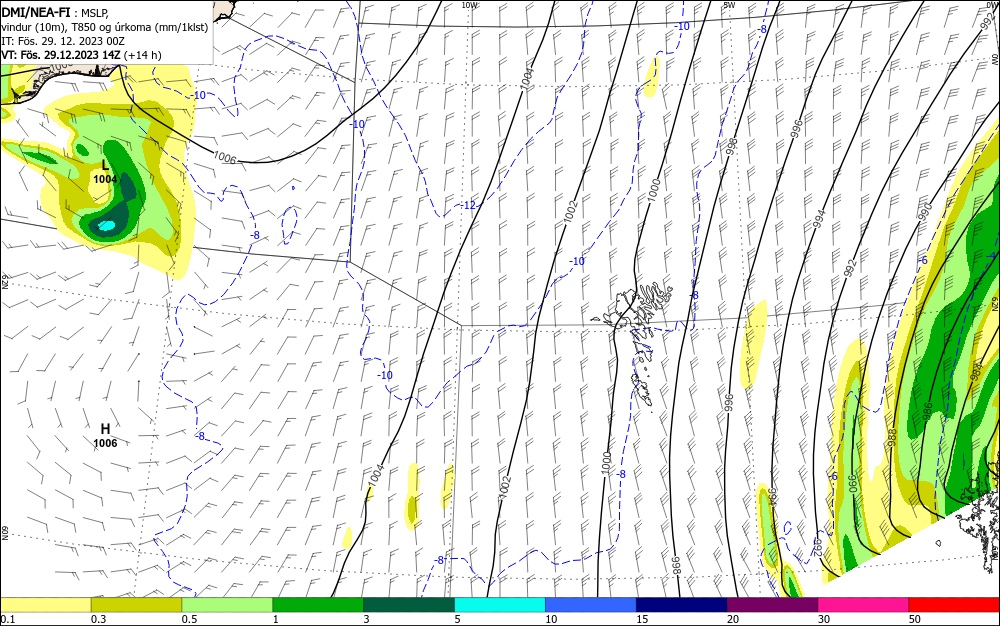Select the pink 30–50 legend swatch
Viewport: 1000px width, 626px height.
point(864,605)
